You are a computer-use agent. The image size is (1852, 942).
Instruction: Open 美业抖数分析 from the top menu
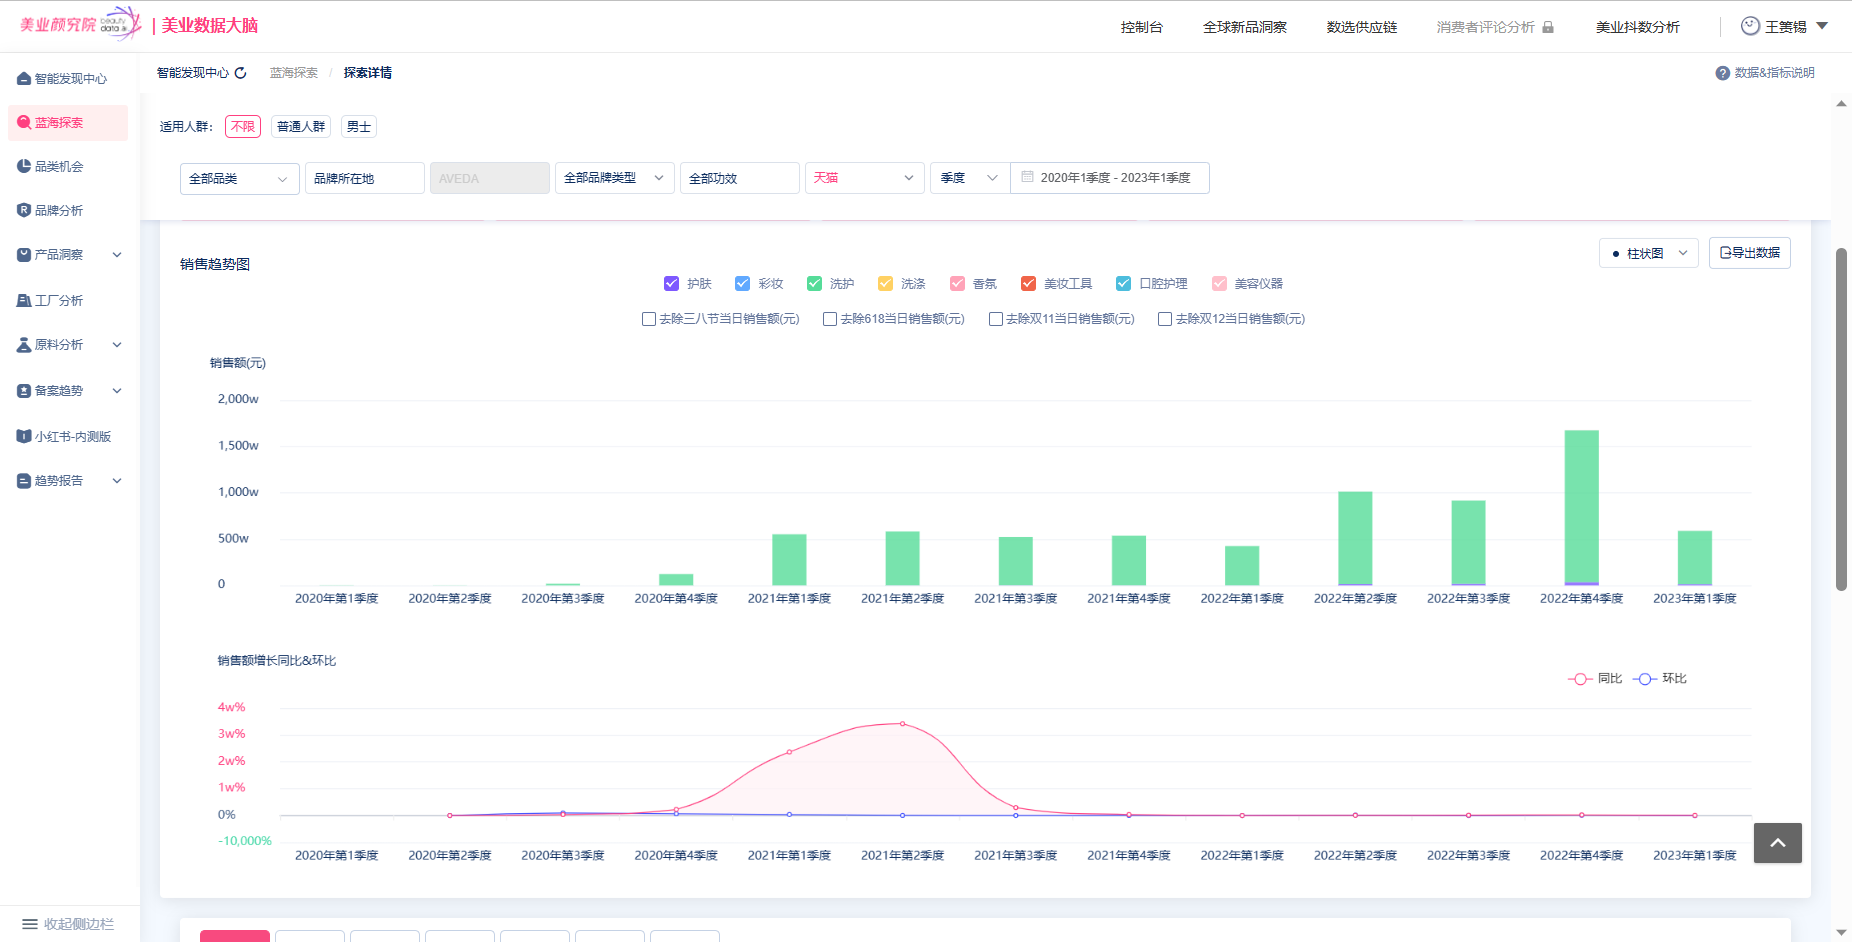[x=1637, y=27]
